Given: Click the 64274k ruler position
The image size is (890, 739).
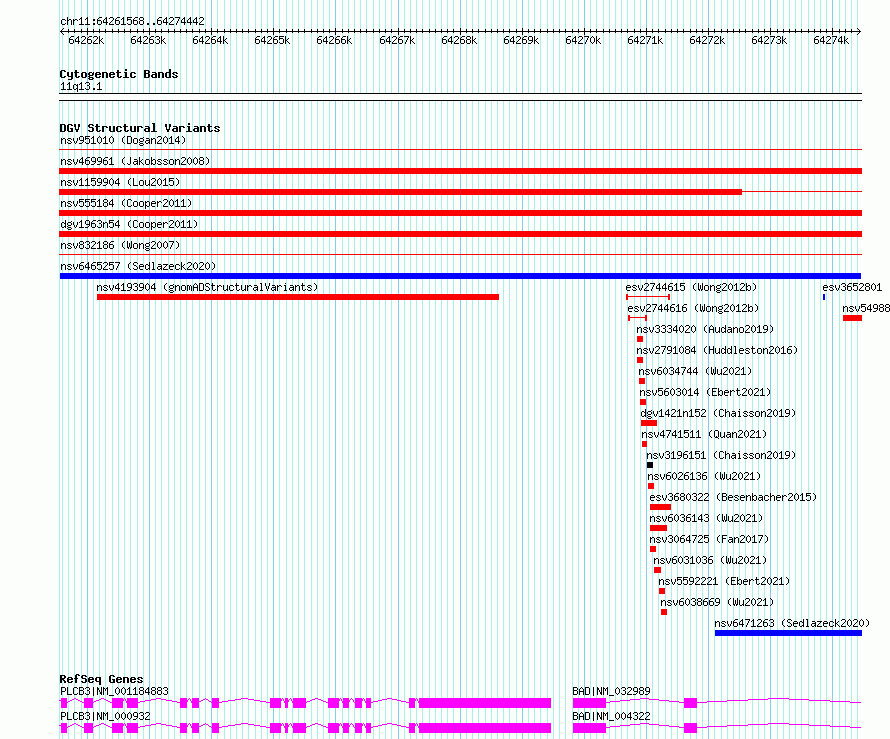Looking at the screenshot, I should point(831,40).
